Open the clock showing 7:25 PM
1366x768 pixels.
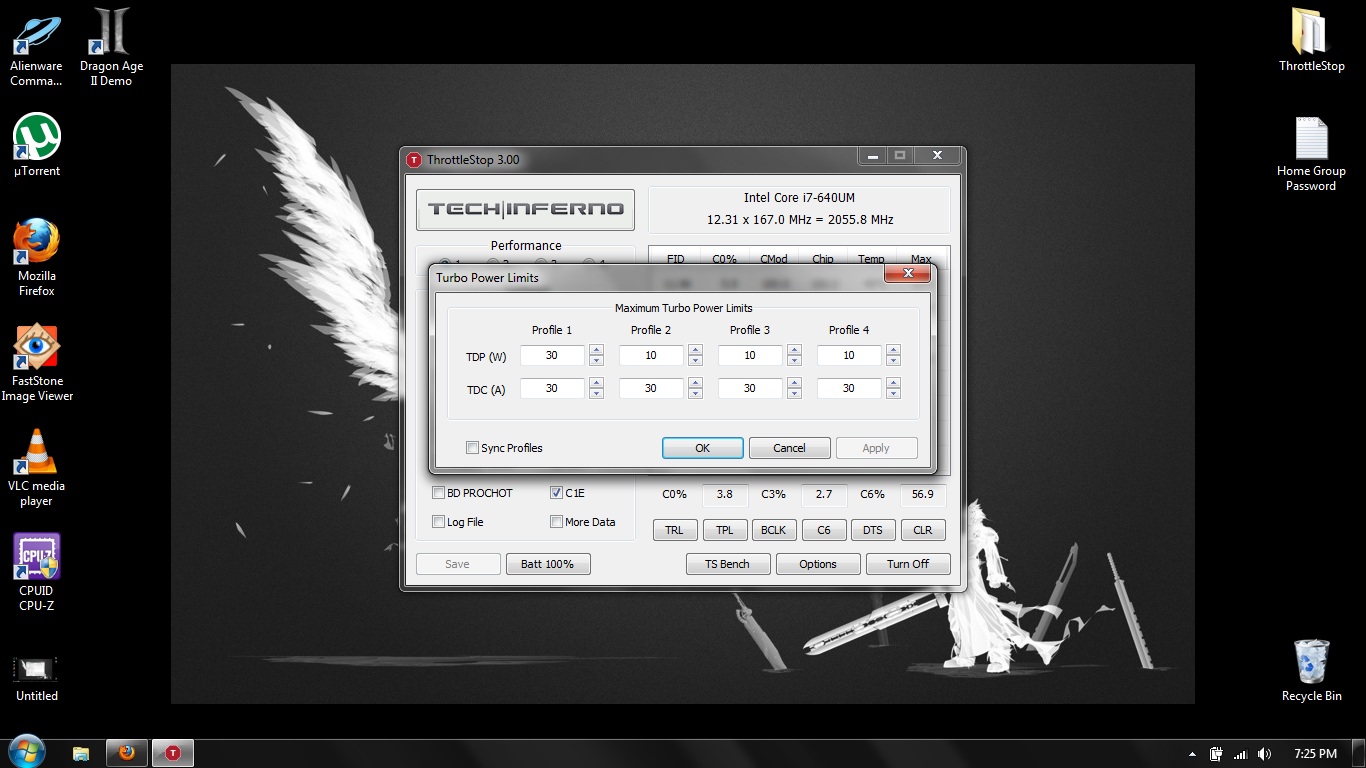coord(1315,754)
